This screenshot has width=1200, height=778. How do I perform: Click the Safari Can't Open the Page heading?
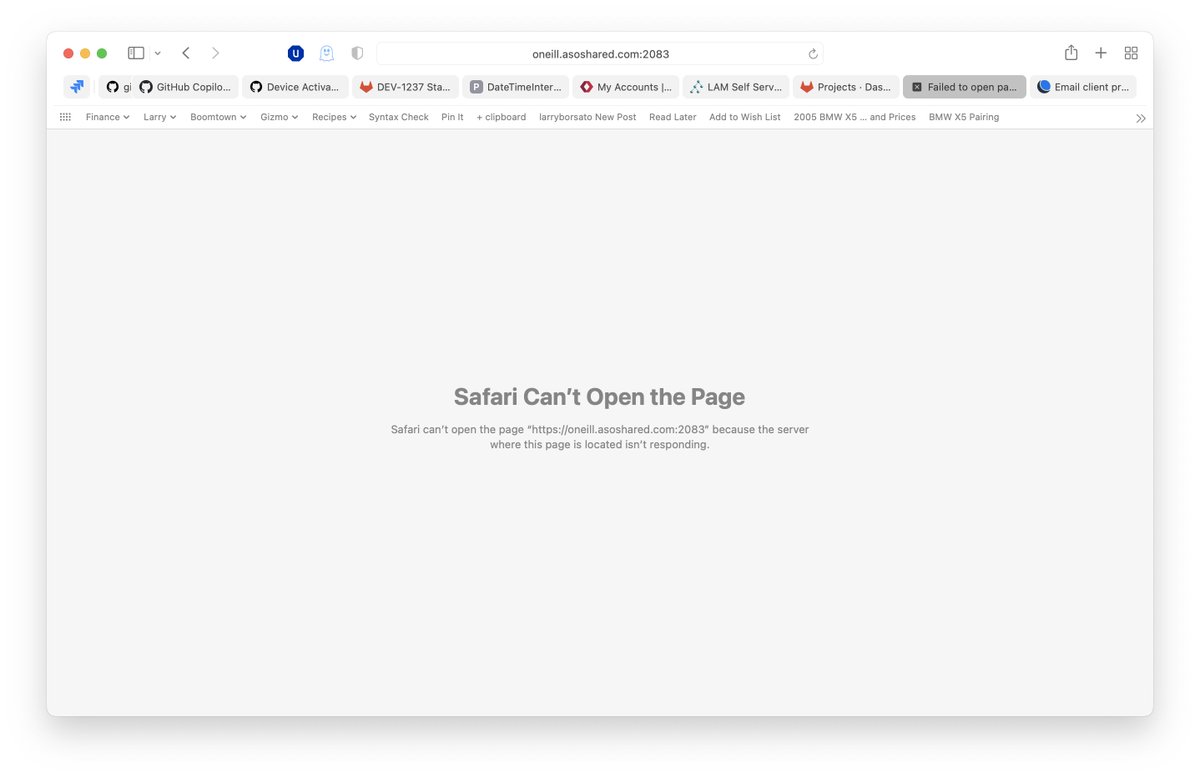click(599, 397)
